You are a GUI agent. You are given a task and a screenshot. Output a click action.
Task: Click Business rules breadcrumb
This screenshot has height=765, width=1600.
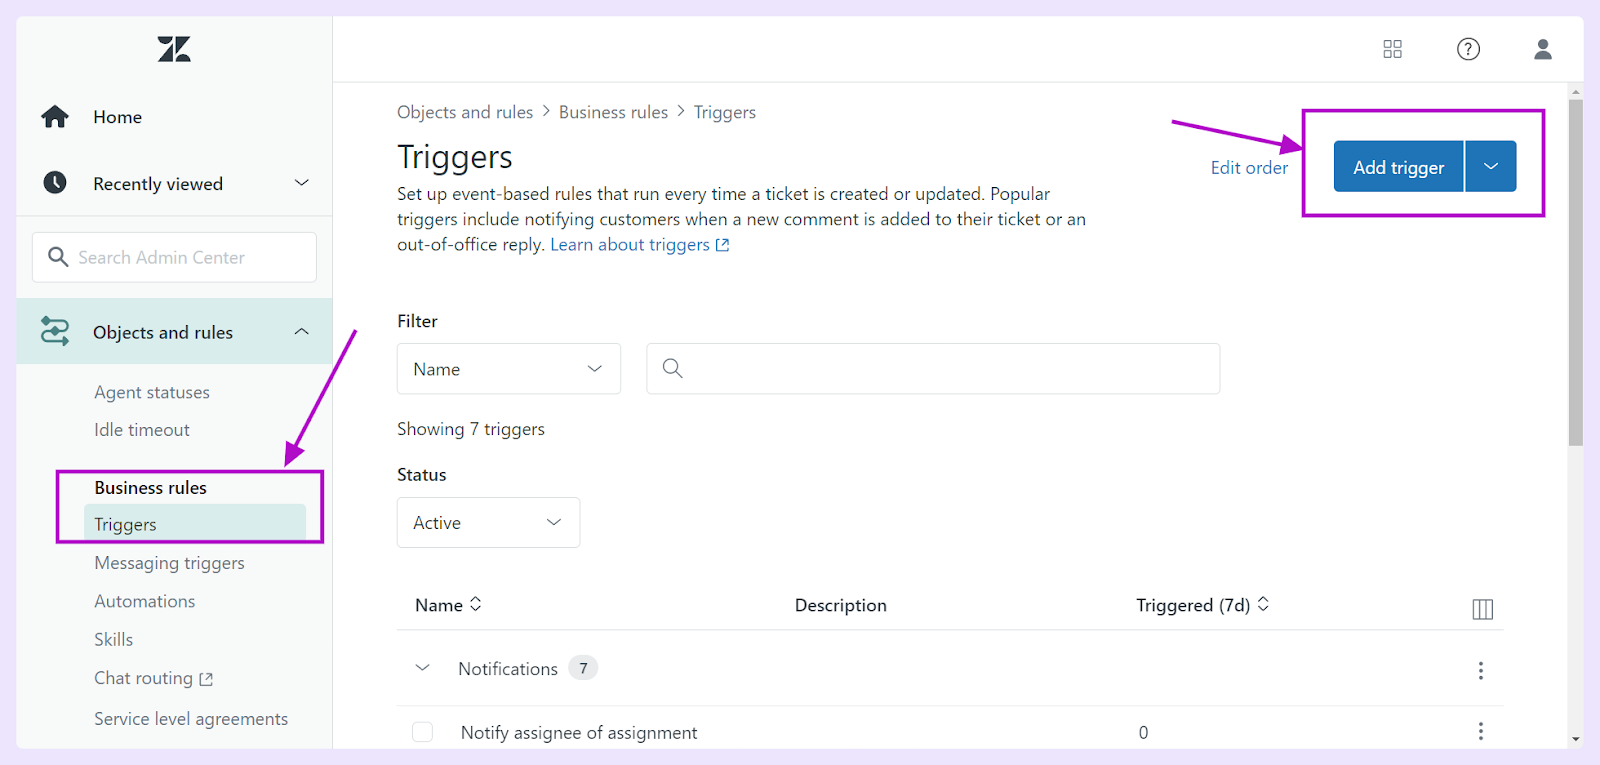tap(613, 112)
